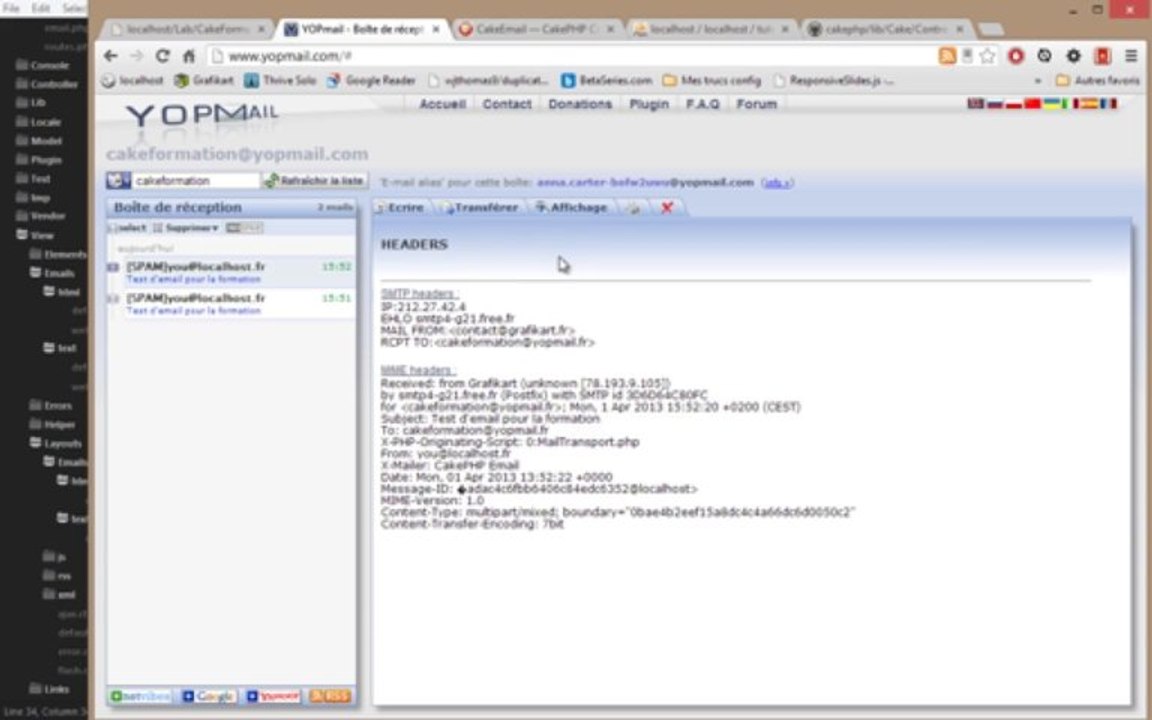This screenshot has width=1152, height=720.
Task: Open Edit menu in editor window
Action: 40,8
